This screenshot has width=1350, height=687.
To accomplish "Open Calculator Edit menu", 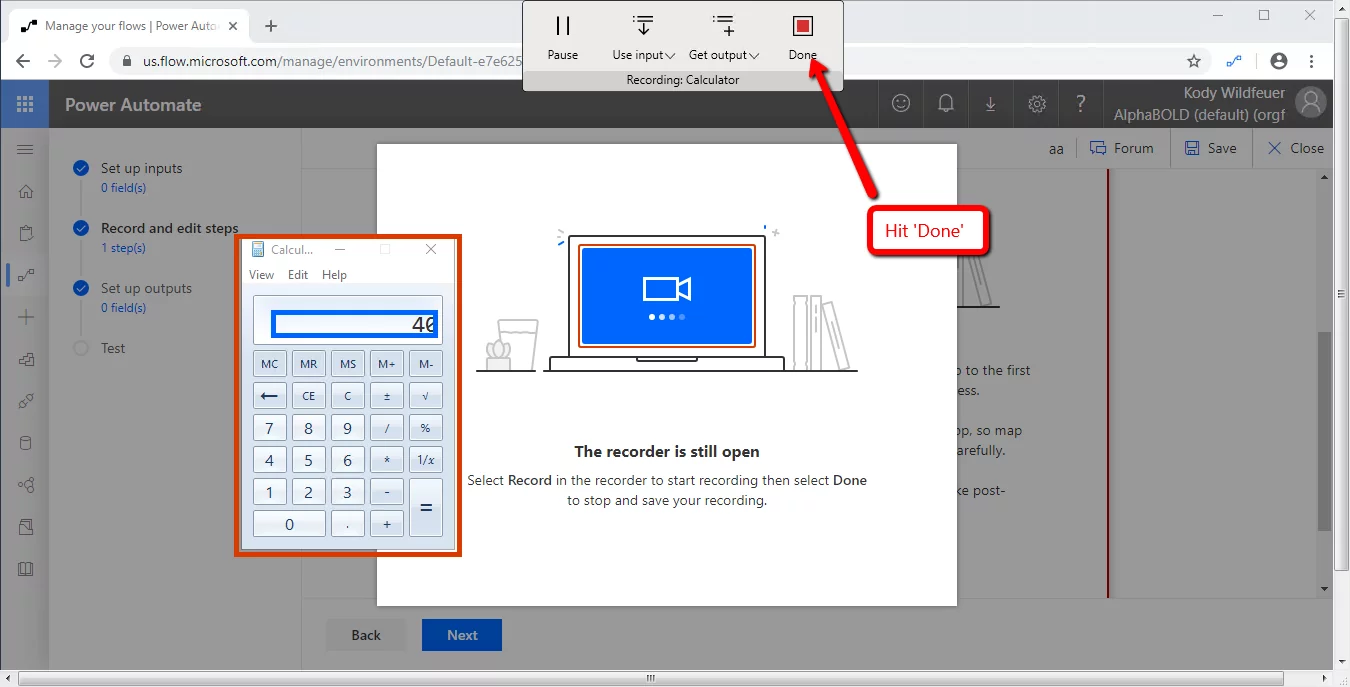I will coord(298,275).
